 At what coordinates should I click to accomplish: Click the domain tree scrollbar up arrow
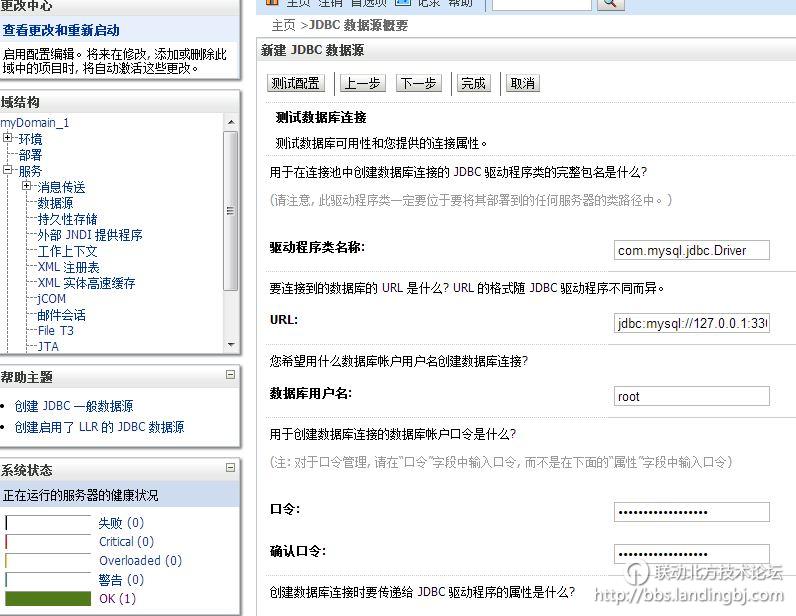click(230, 122)
